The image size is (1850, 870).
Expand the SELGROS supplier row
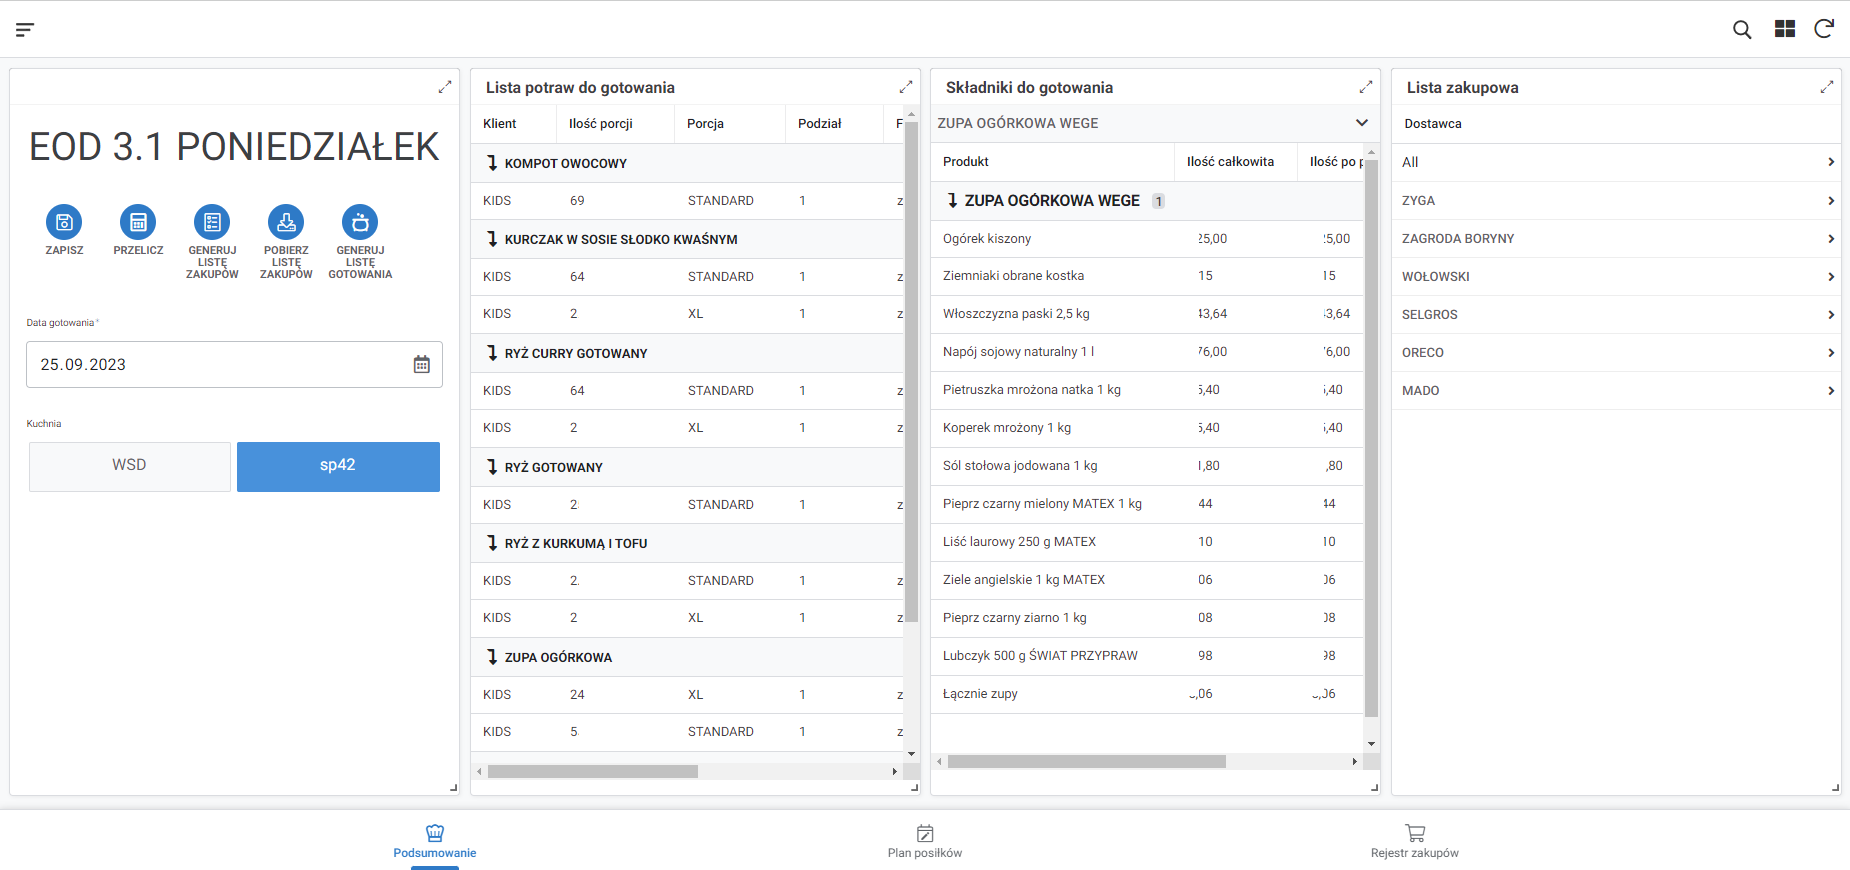tap(1616, 315)
